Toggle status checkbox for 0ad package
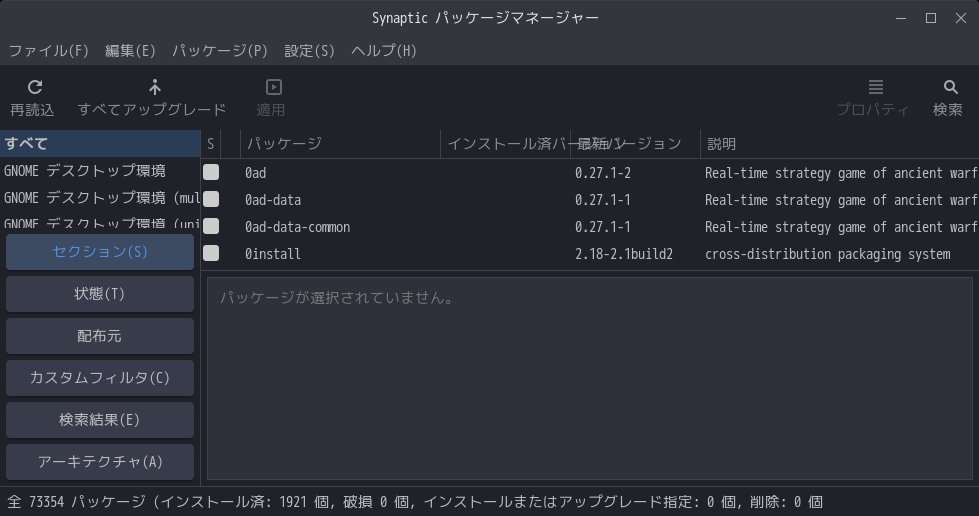 [x=211, y=172]
